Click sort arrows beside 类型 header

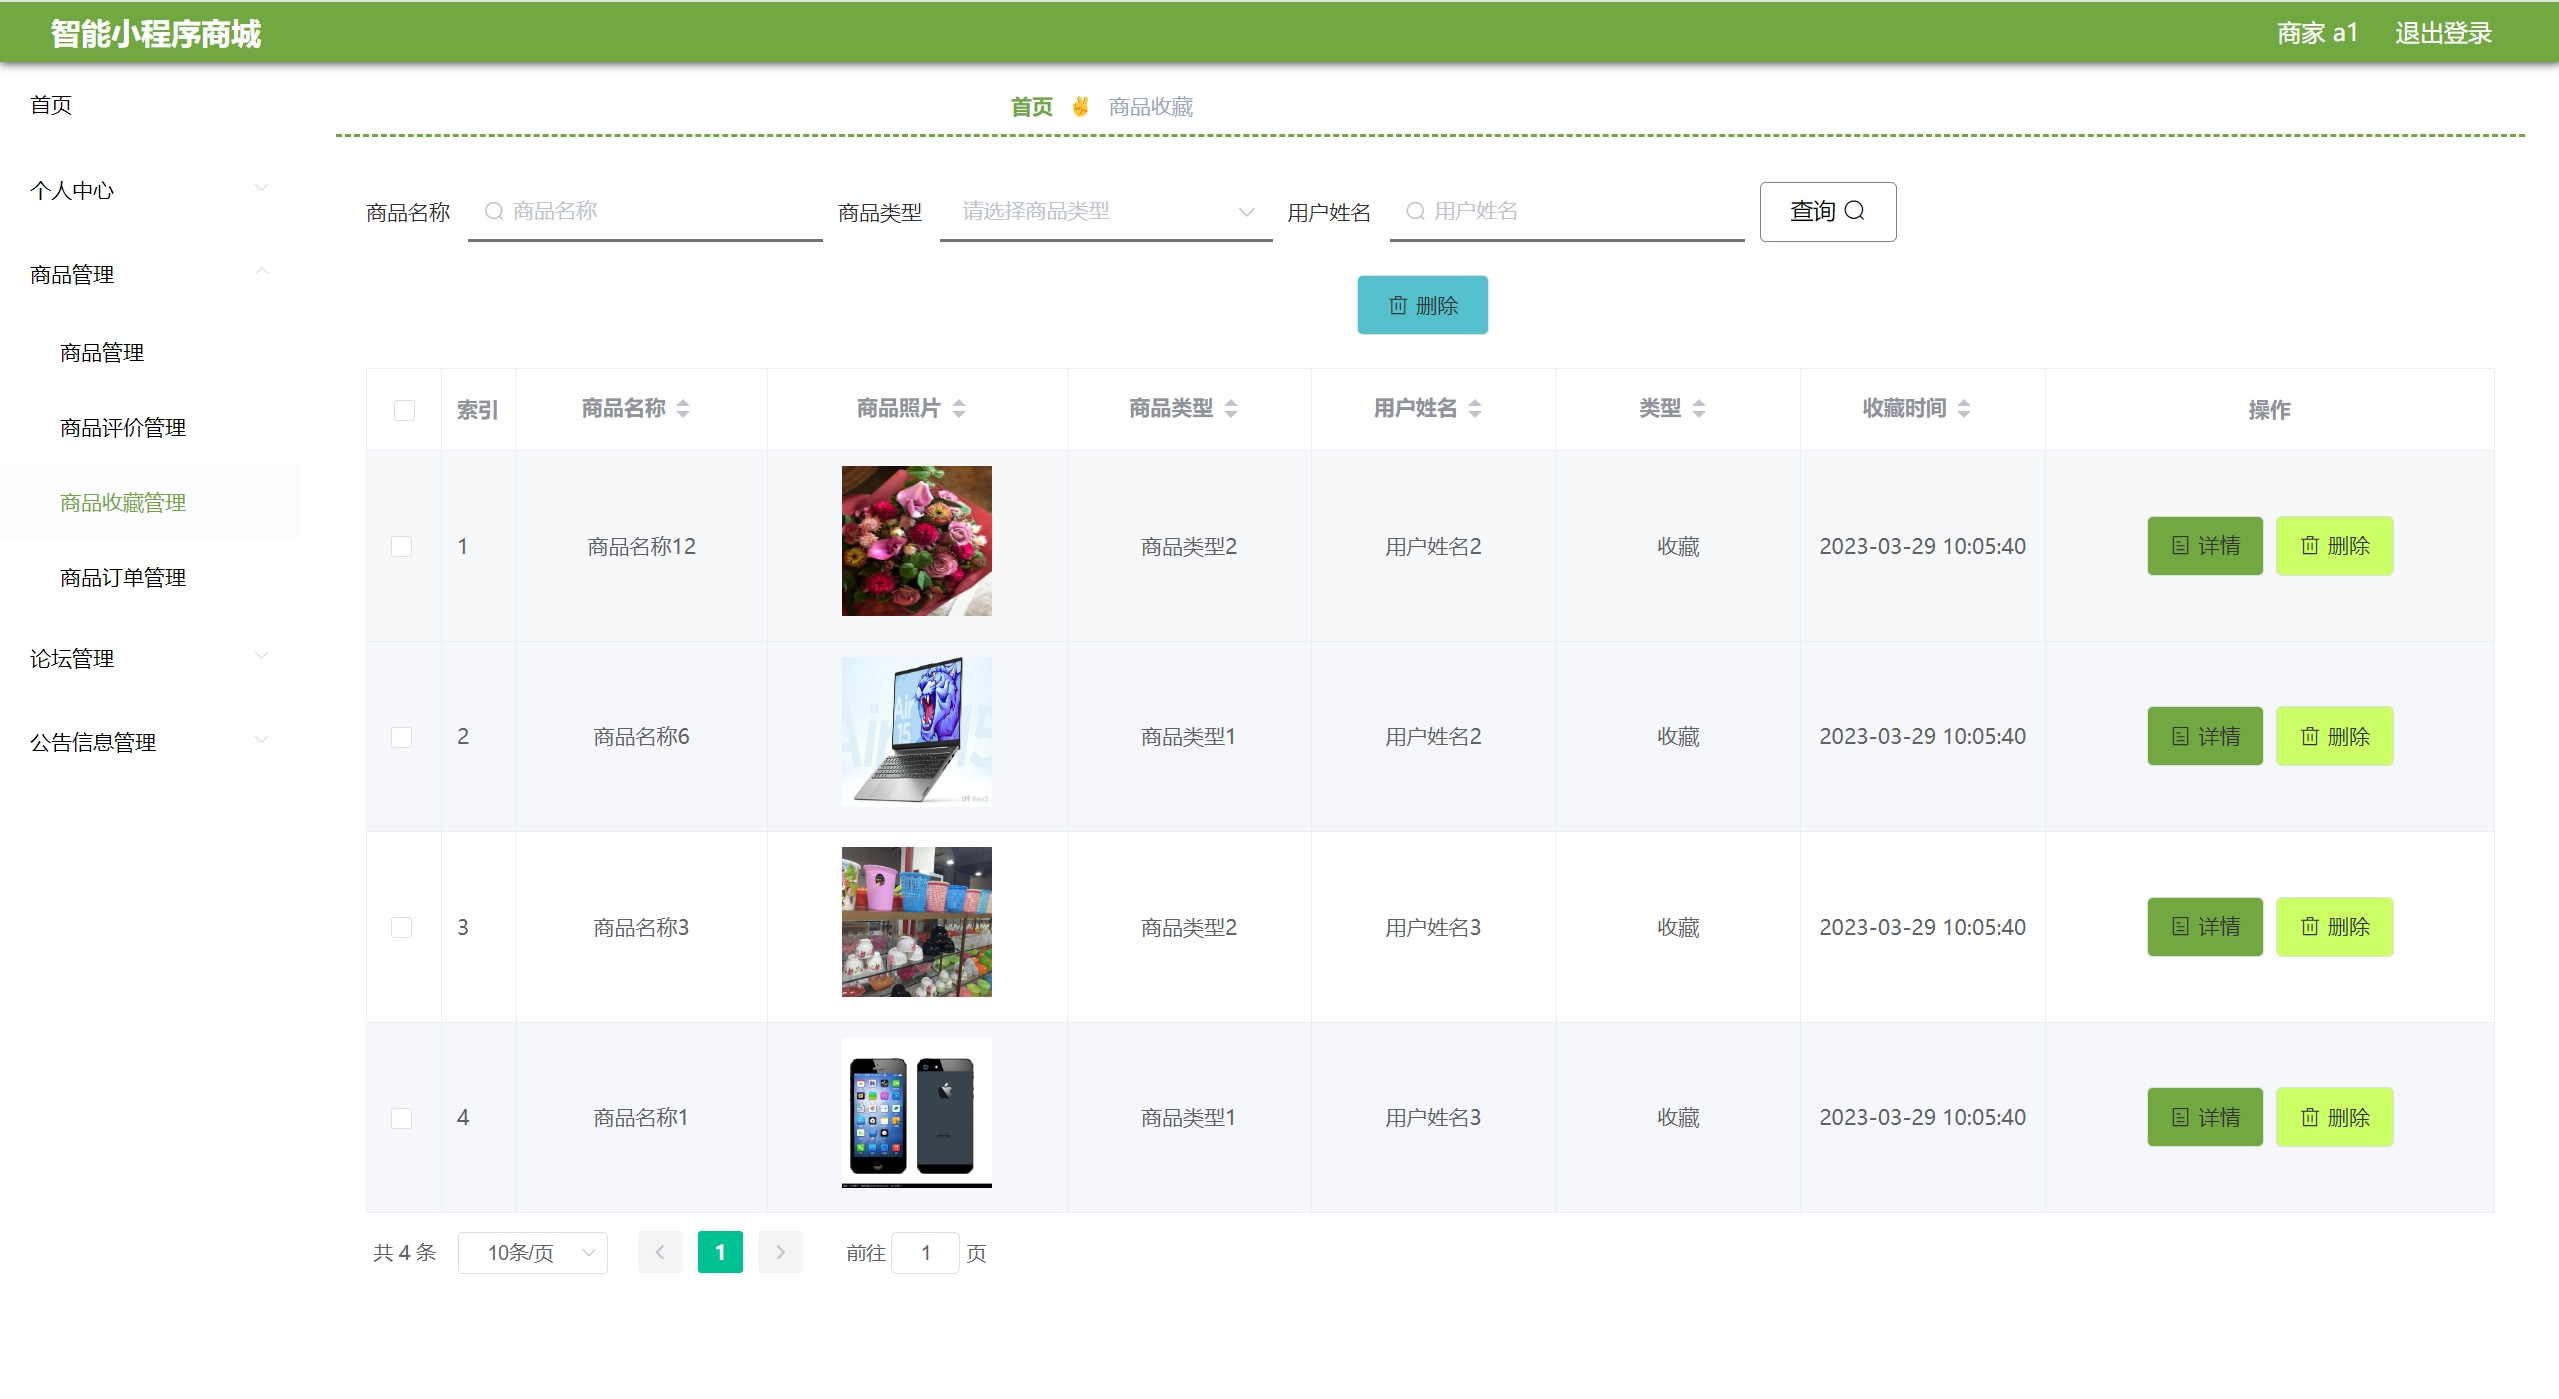point(1698,408)
